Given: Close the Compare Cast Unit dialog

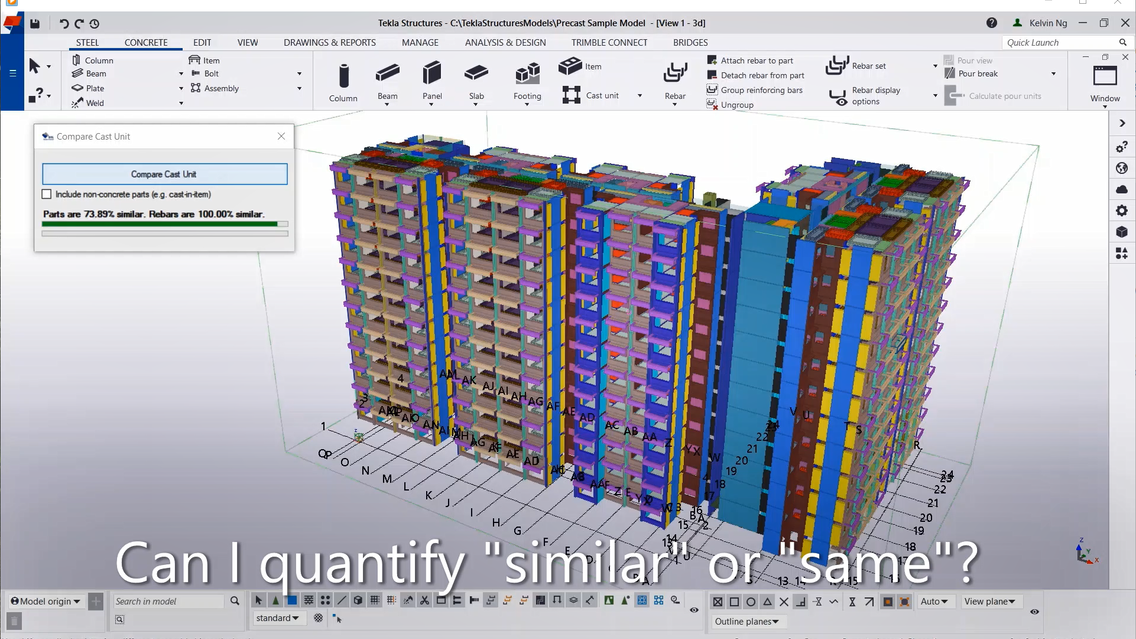Looking at the screenshot, I should pyautogui.click(x=281, y=136).
